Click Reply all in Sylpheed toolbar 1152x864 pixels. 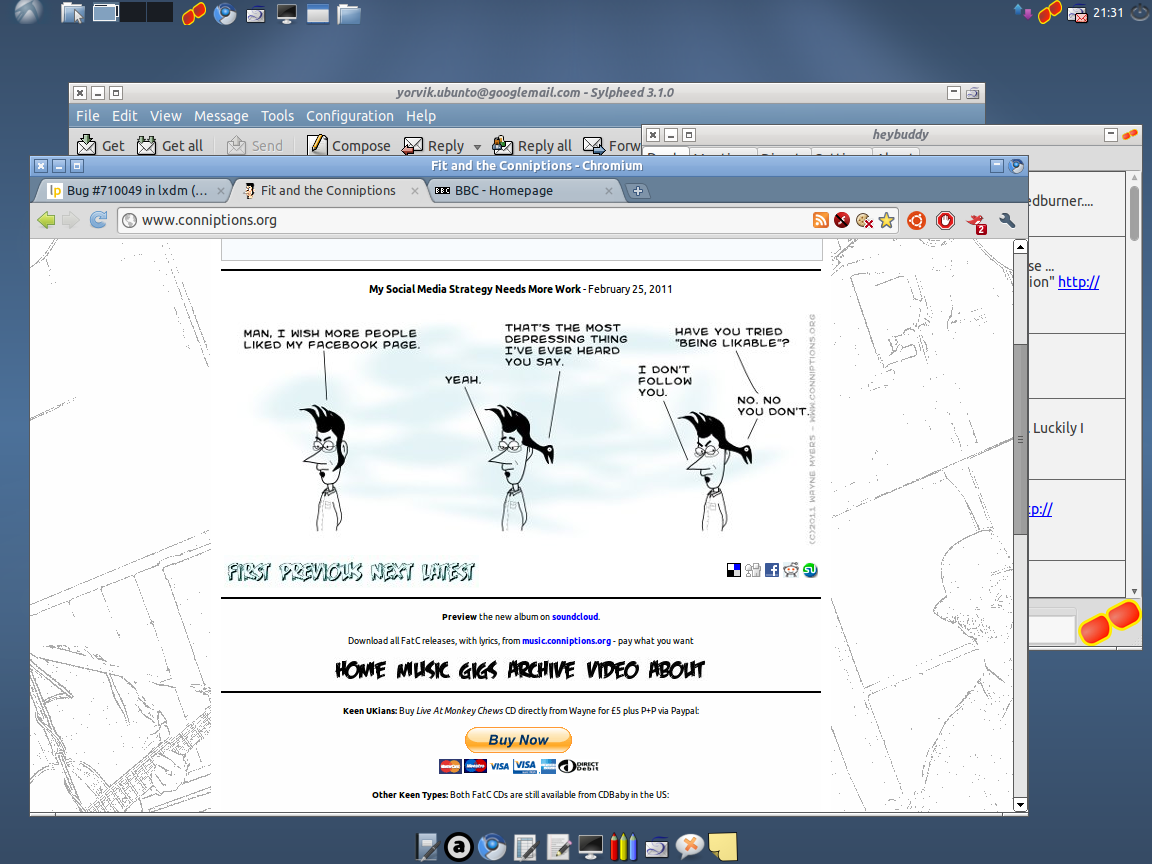coord(531,145)
